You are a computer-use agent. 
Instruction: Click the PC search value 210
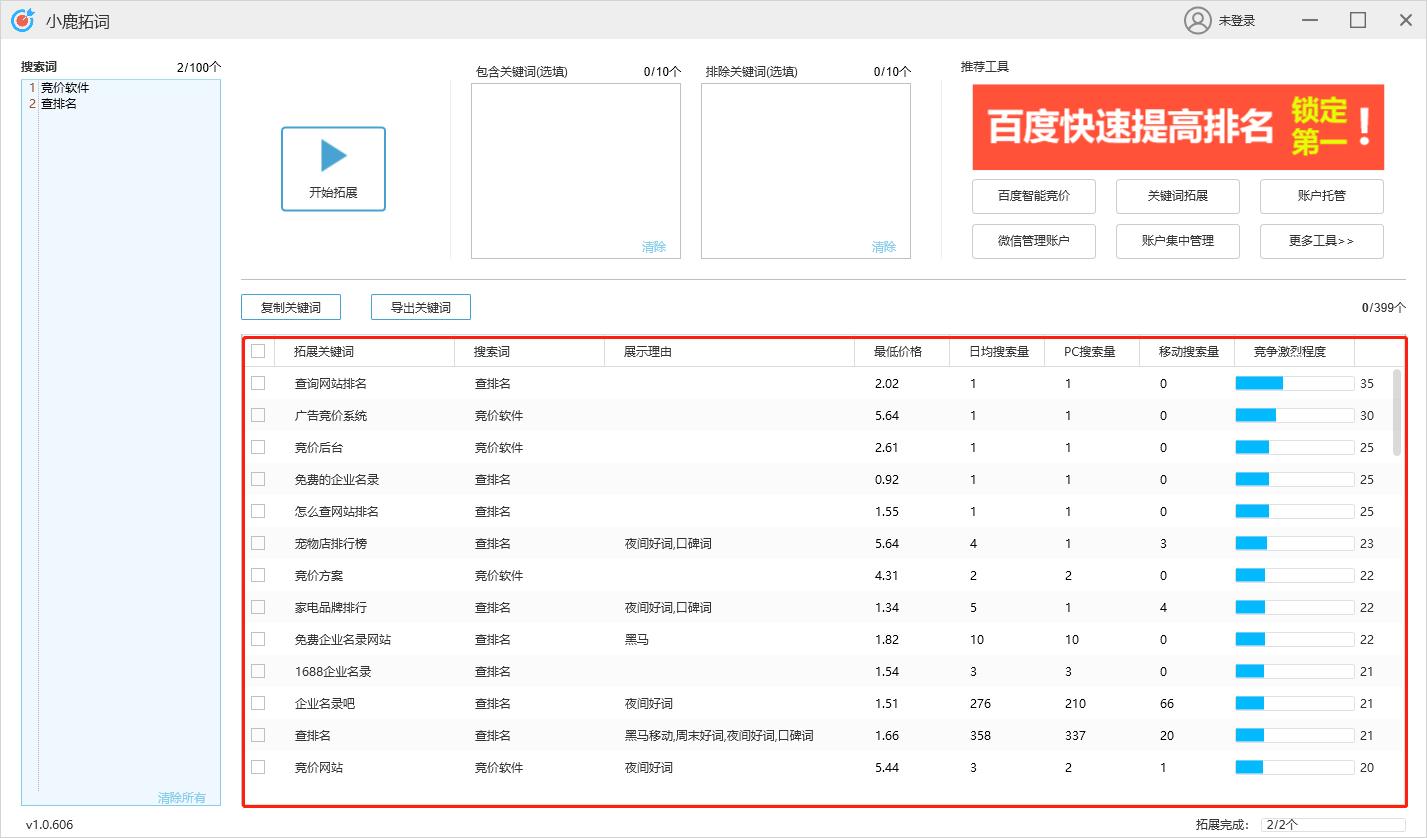(1075, 703)
